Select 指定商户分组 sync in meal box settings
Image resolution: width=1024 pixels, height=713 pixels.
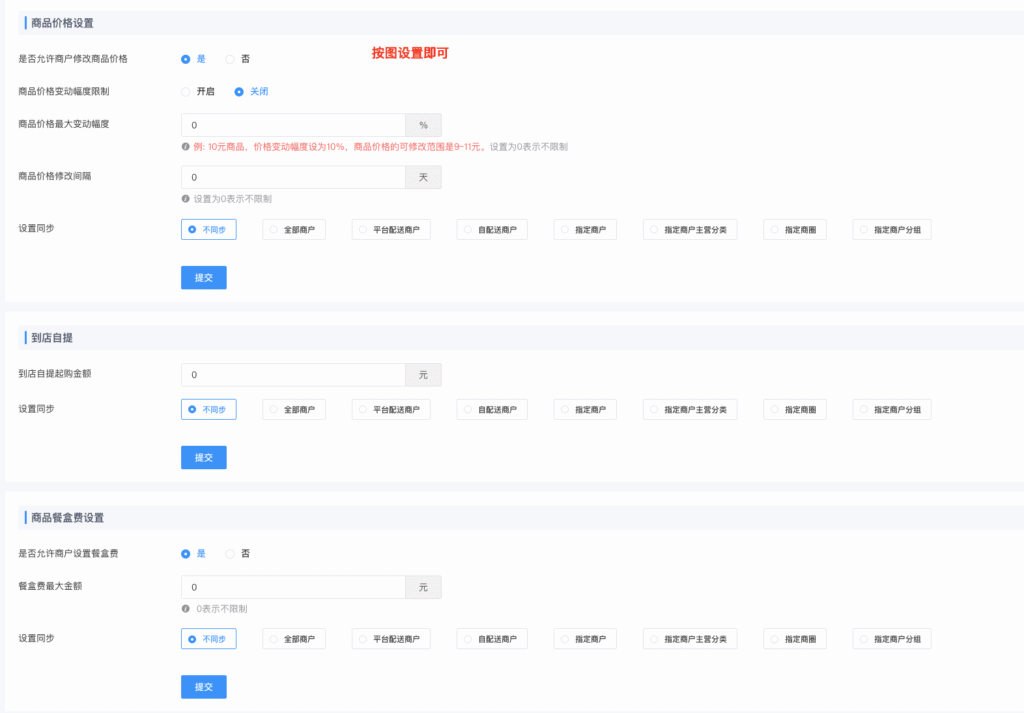tap(891, 638)
